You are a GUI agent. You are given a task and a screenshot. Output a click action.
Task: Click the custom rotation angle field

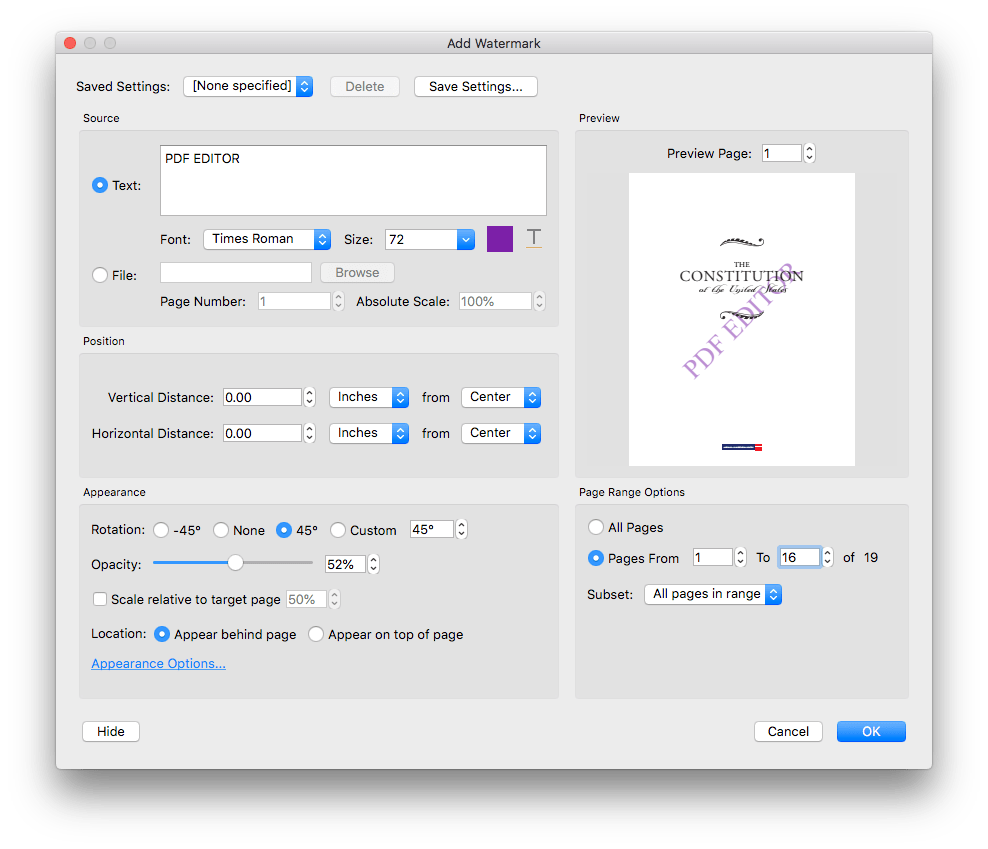click(432, 529)
